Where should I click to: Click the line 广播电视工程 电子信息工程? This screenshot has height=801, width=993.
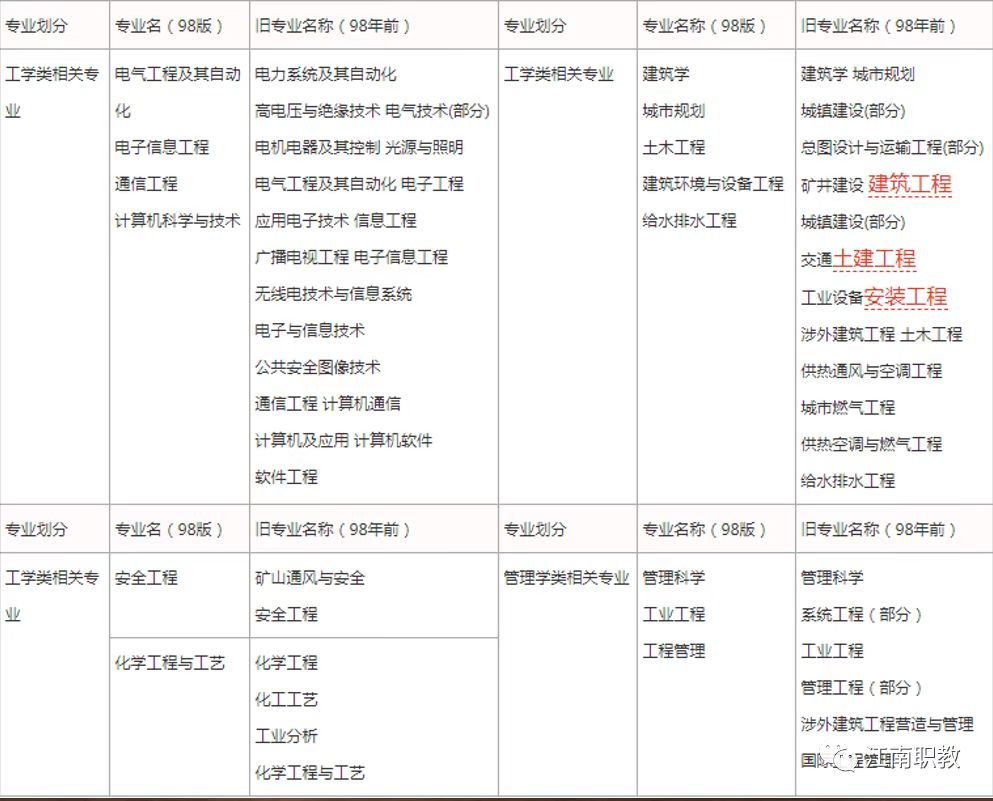coord(351,257)
